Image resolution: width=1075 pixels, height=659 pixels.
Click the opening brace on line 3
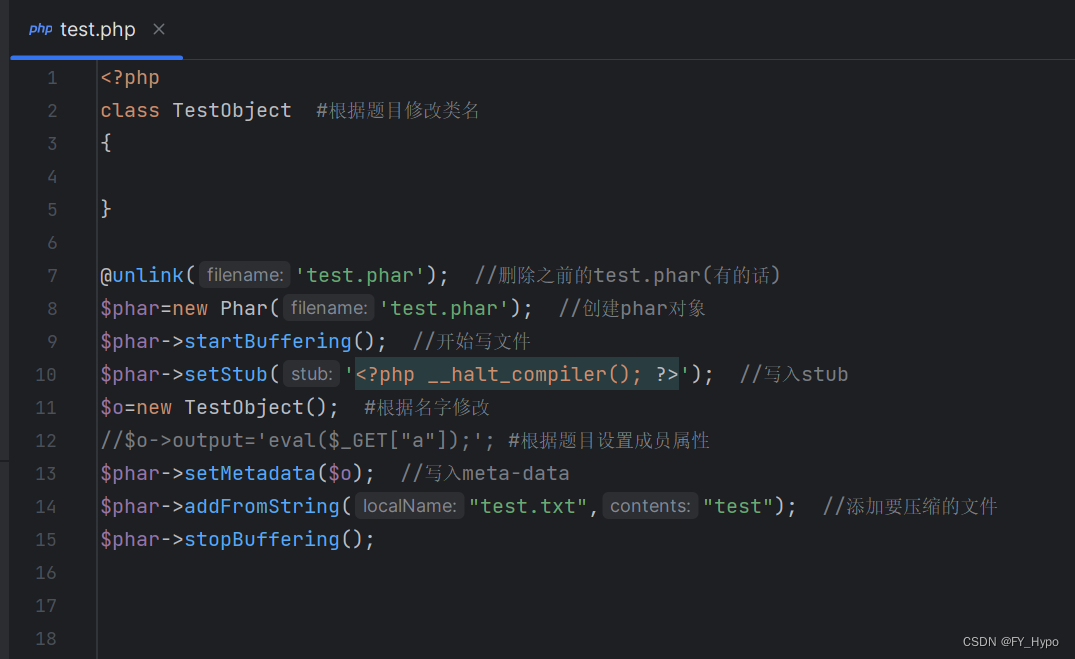tap(106, 143)
